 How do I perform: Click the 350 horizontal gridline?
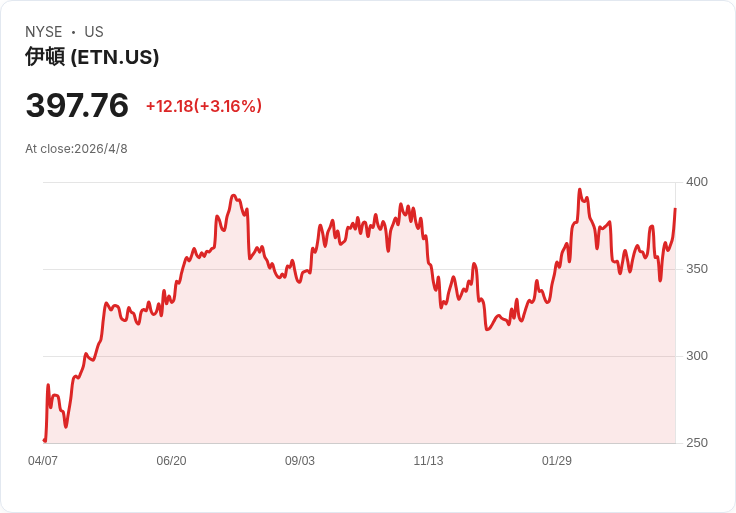pyautogui.click(x=359, y=269)
